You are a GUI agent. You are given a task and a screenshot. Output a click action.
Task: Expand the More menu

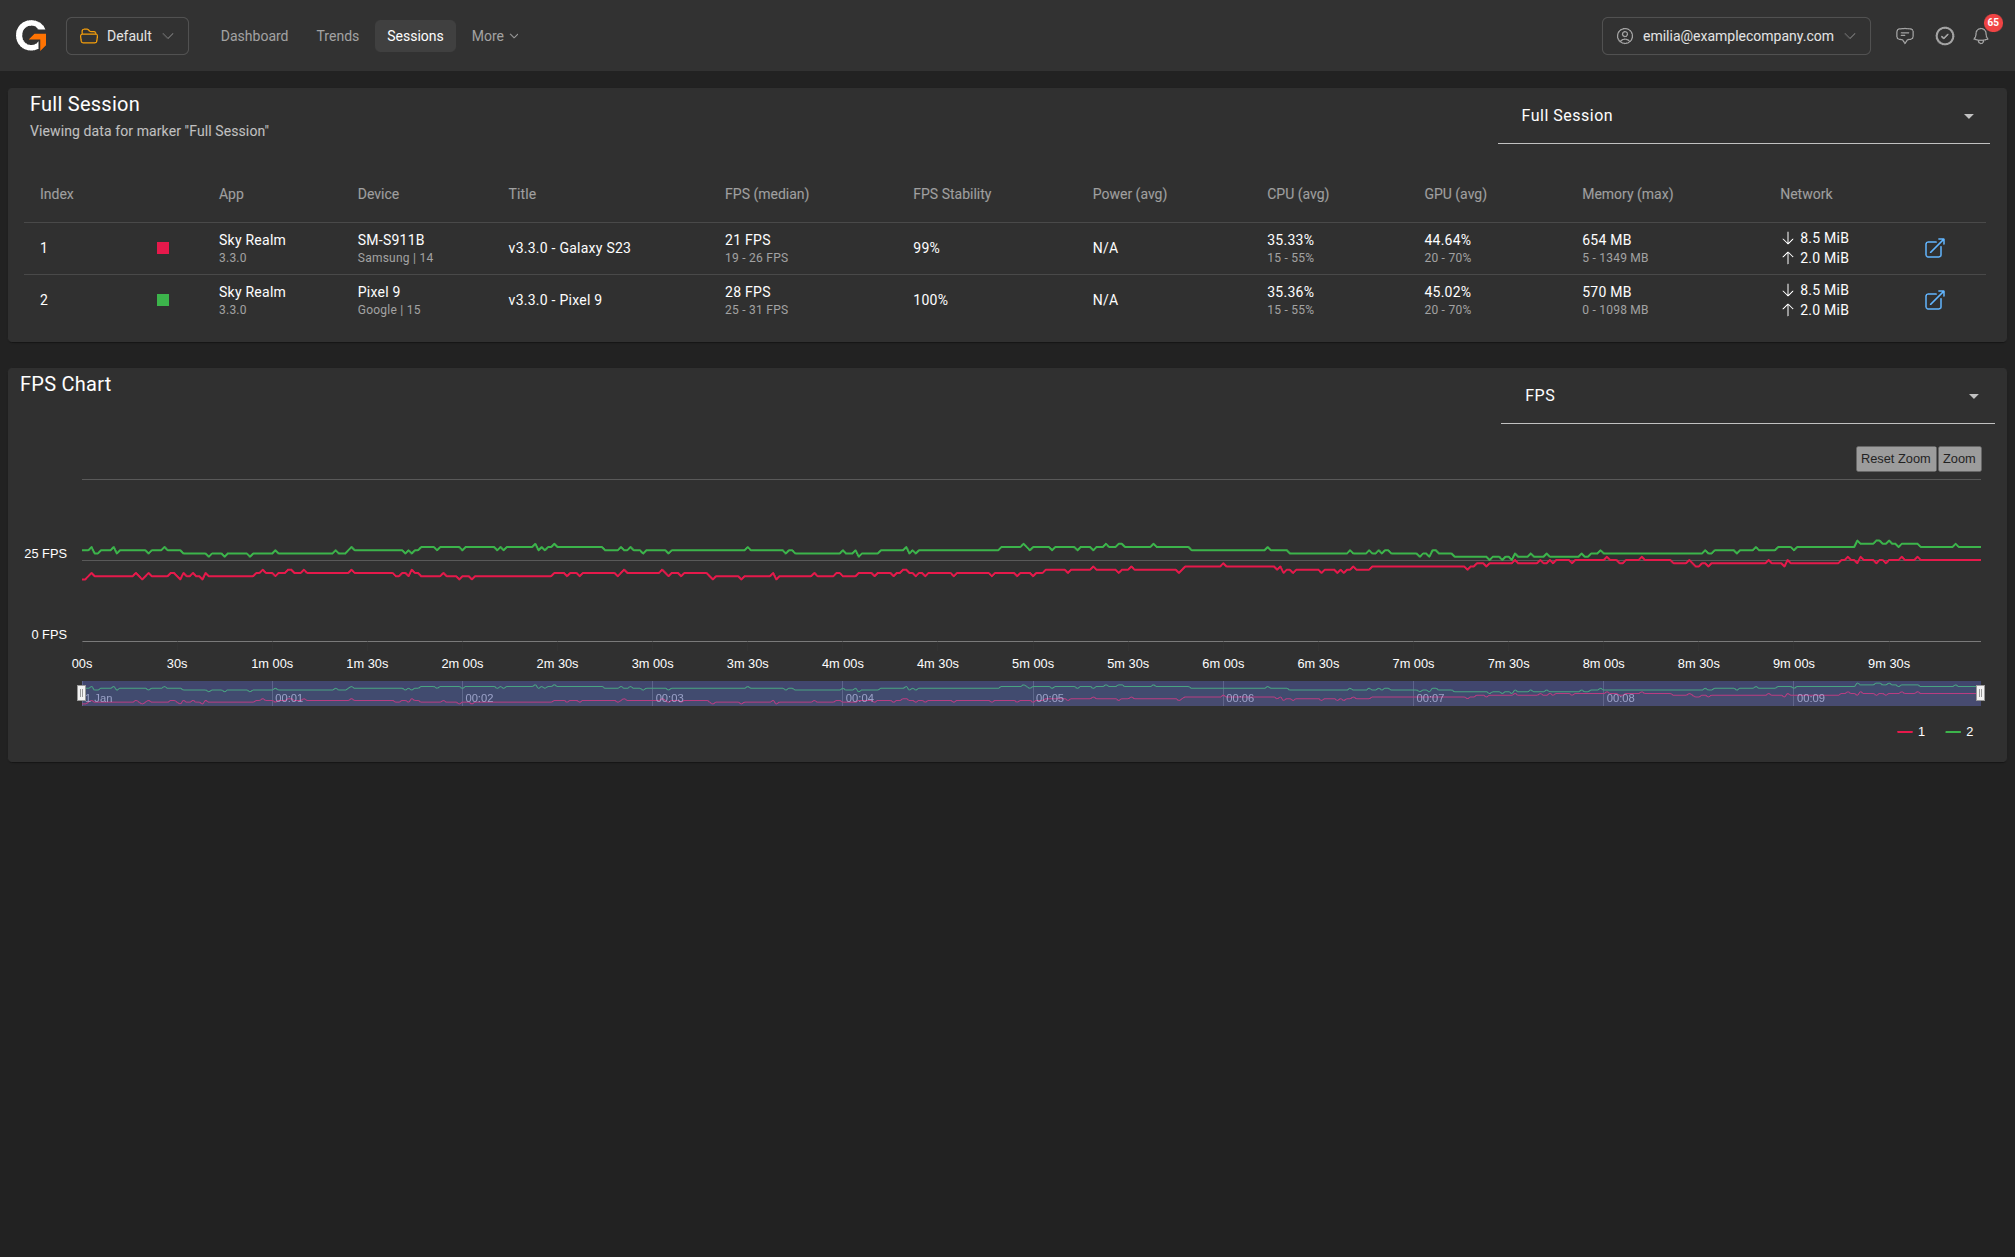point(495,36)
